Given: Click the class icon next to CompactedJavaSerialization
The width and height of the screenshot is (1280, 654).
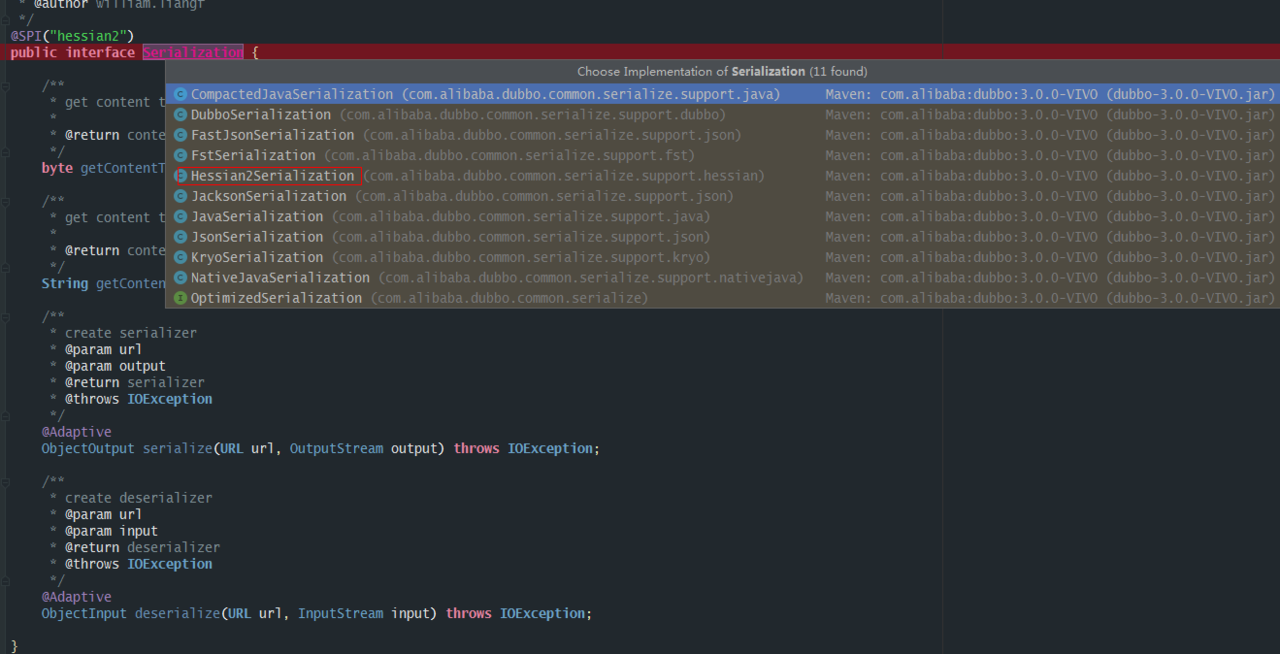Looking at the screenshot, I should pos(180,95).
